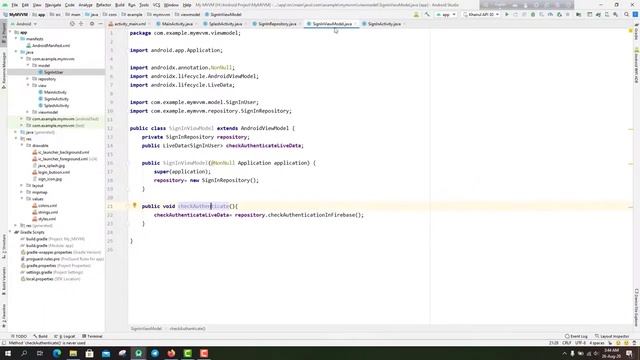Collapse all with the project panel arrows icon
The width and height of the screenshot is (640, 360).
tap(81, 24)
